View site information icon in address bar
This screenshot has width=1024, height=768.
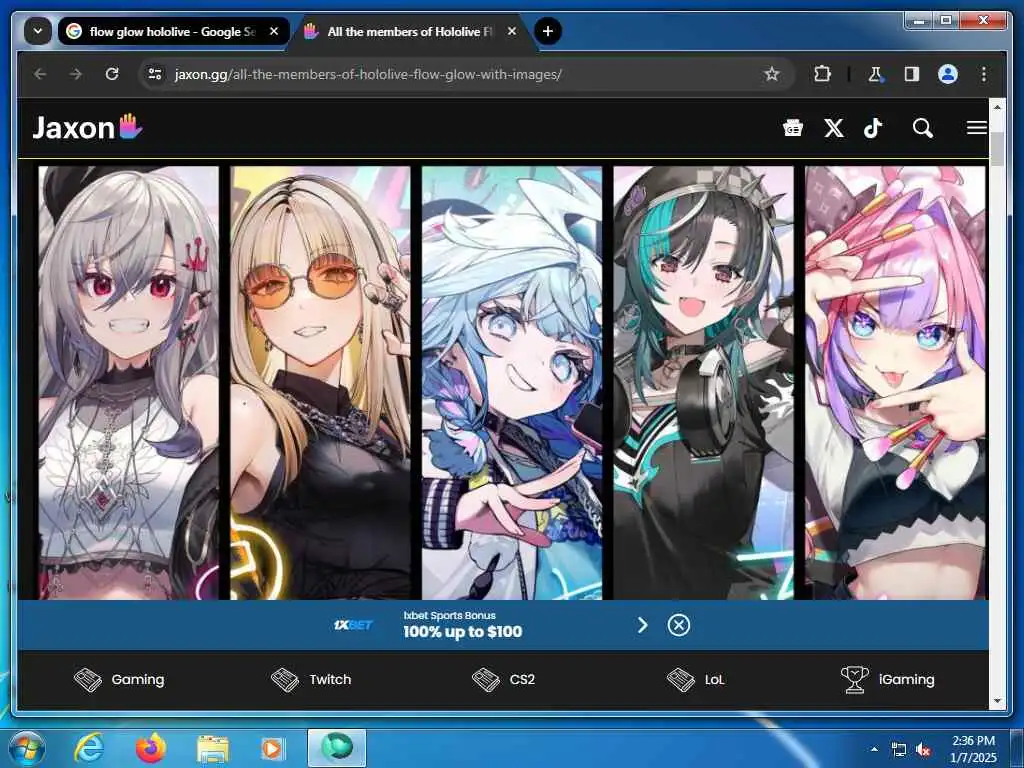155,74
